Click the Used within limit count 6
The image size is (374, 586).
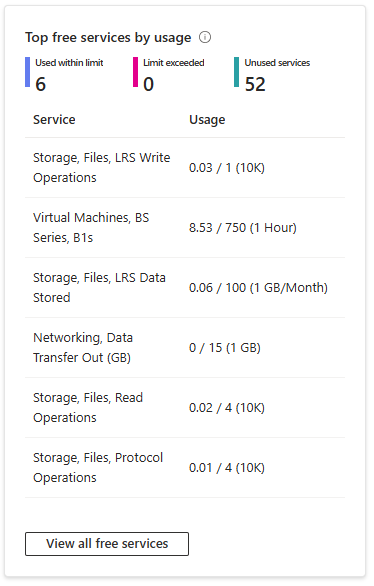click(x=40, y=84)
